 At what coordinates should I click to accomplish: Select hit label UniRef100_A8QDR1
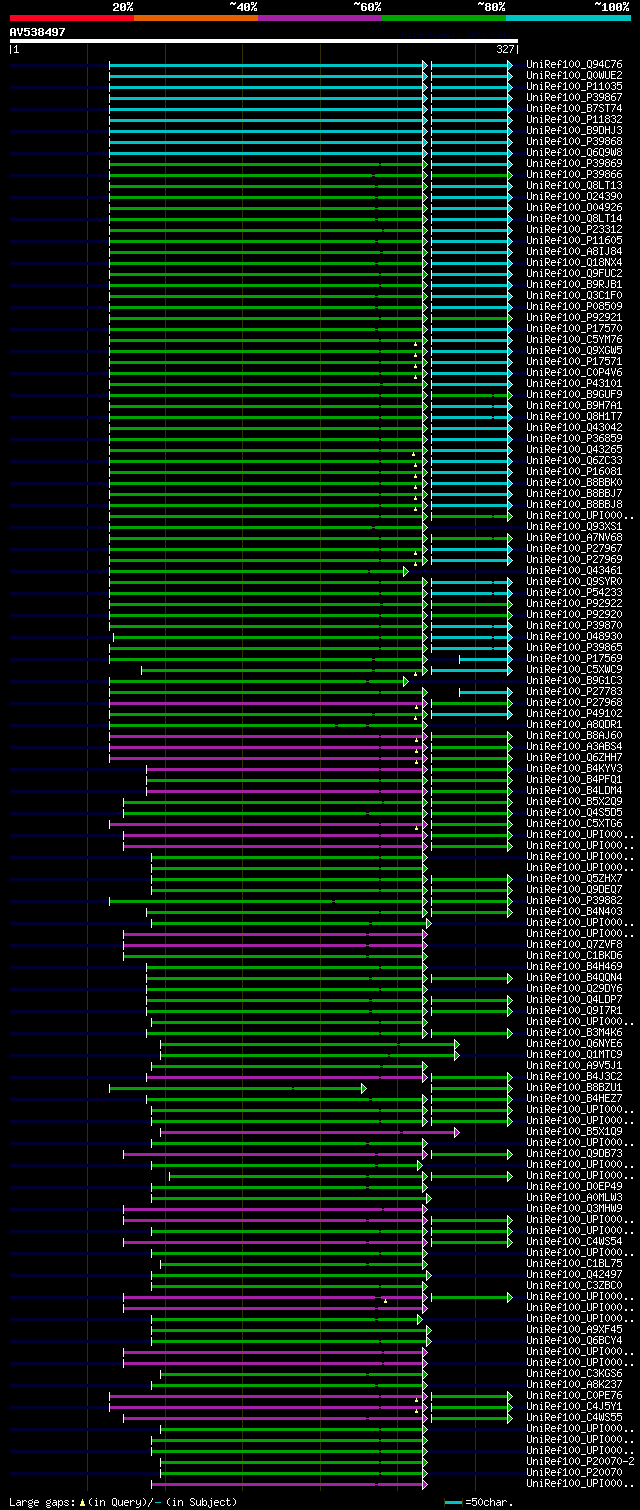[x=574, y=724]
